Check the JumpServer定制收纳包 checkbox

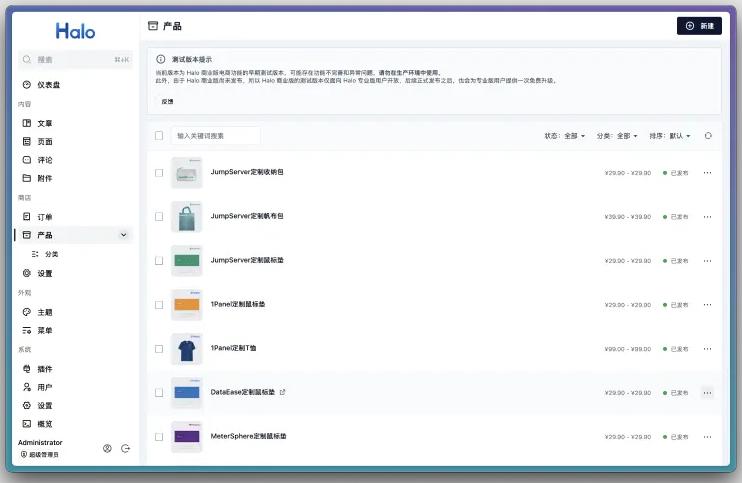pyautogui.click(x=159, y=173)
